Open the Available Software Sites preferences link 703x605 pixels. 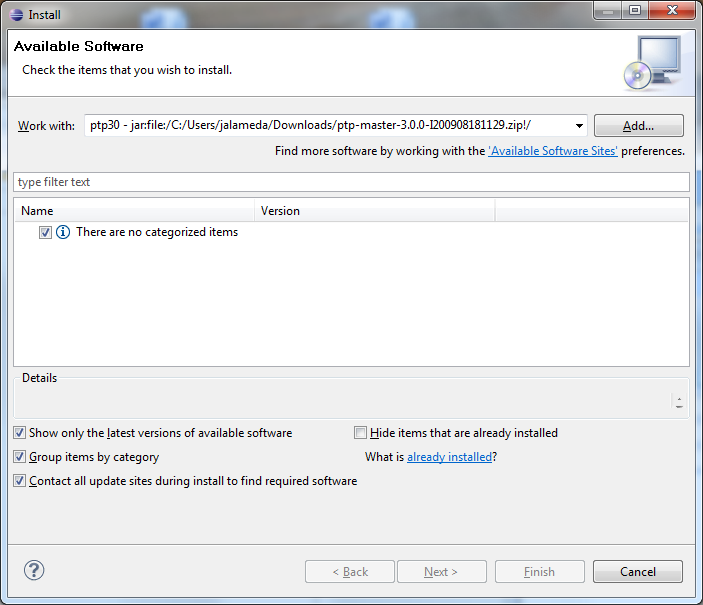click(x=552, y=151)
